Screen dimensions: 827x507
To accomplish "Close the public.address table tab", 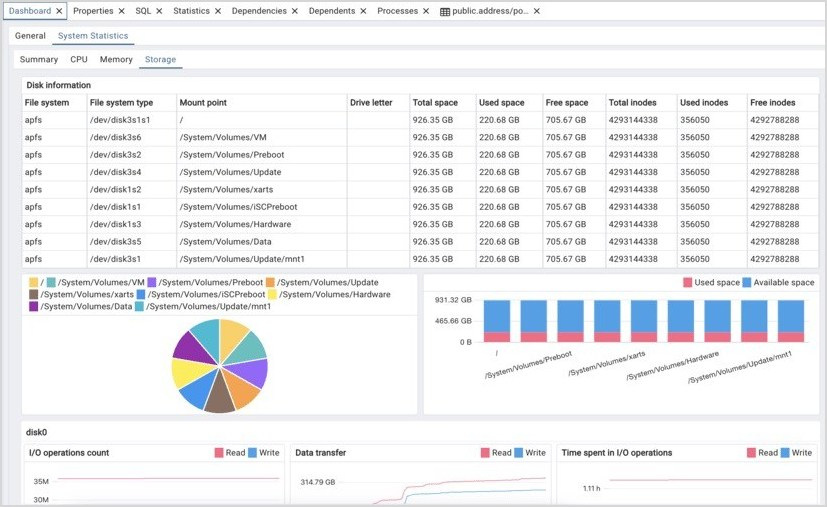I will (537, 11).
